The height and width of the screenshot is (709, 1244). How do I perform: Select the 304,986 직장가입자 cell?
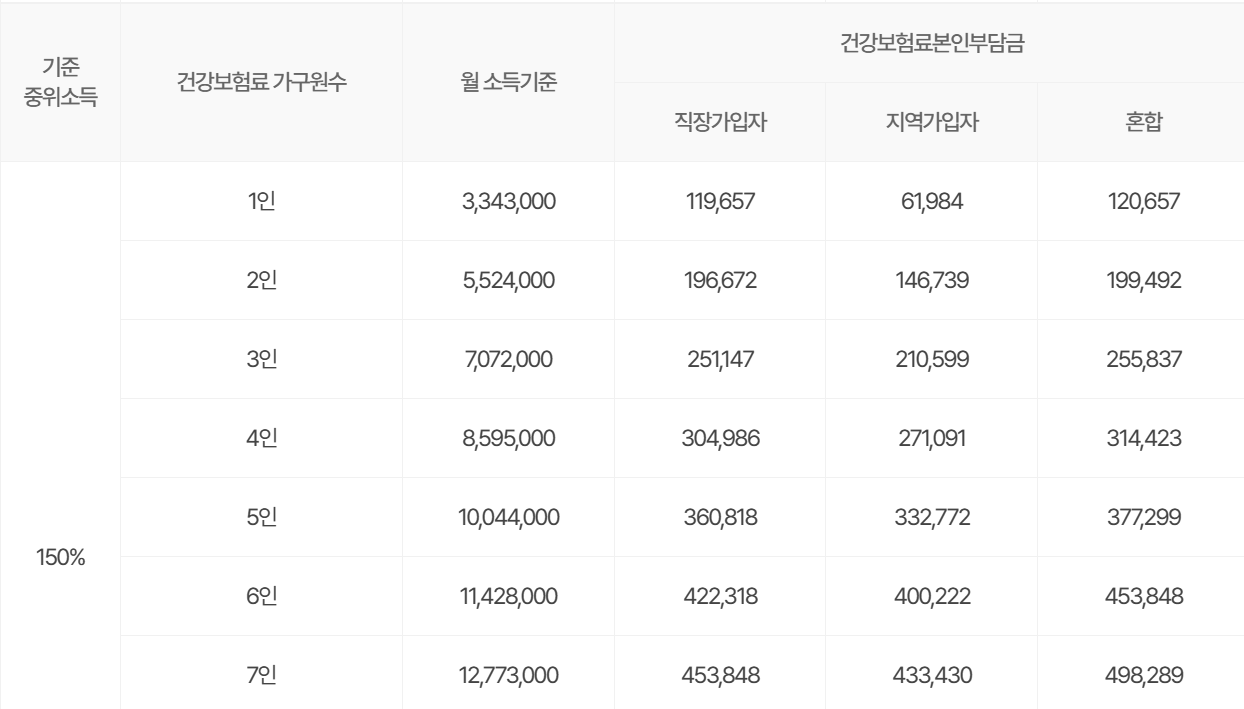click(722, 439)
